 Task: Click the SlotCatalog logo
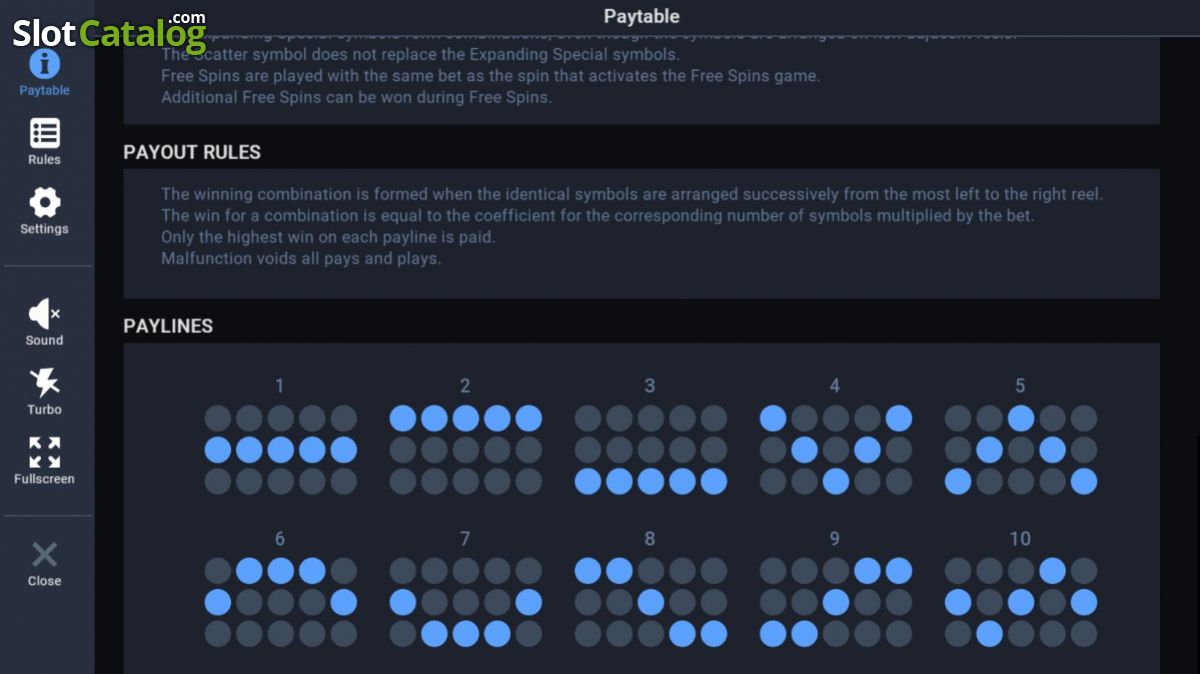tap(109, 32)
